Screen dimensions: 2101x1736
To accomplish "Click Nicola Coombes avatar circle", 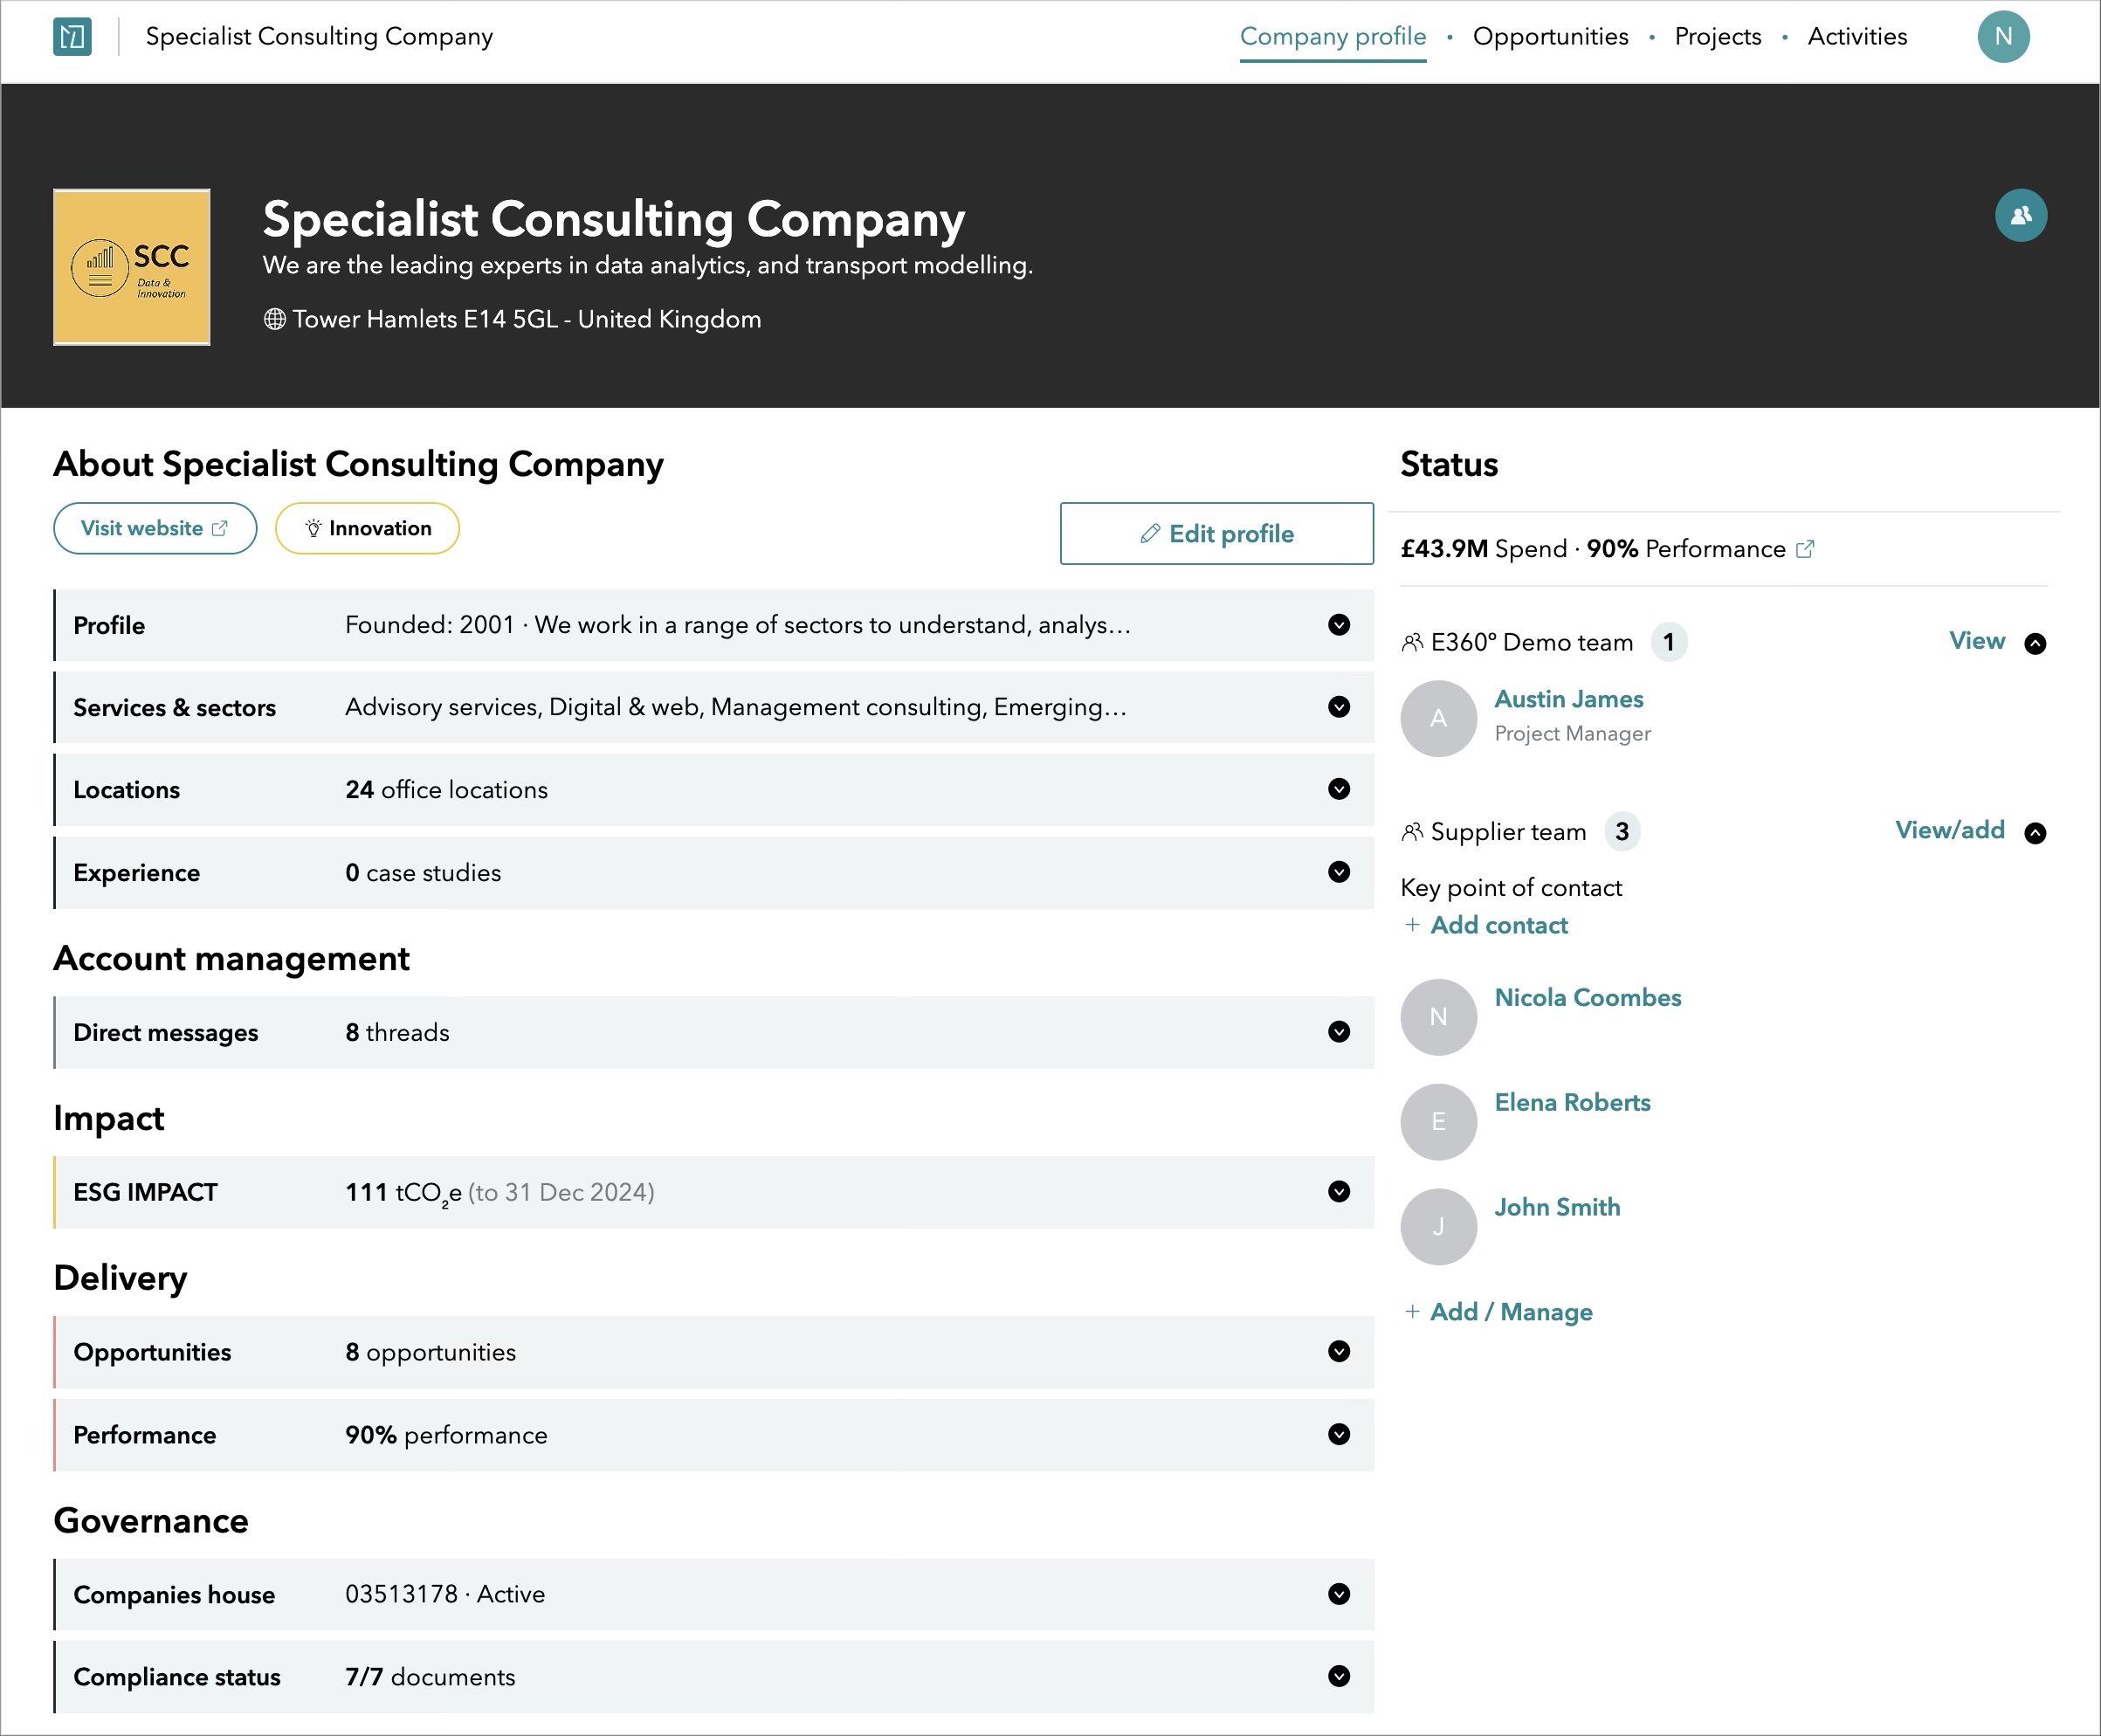I will (1438, 1017).
